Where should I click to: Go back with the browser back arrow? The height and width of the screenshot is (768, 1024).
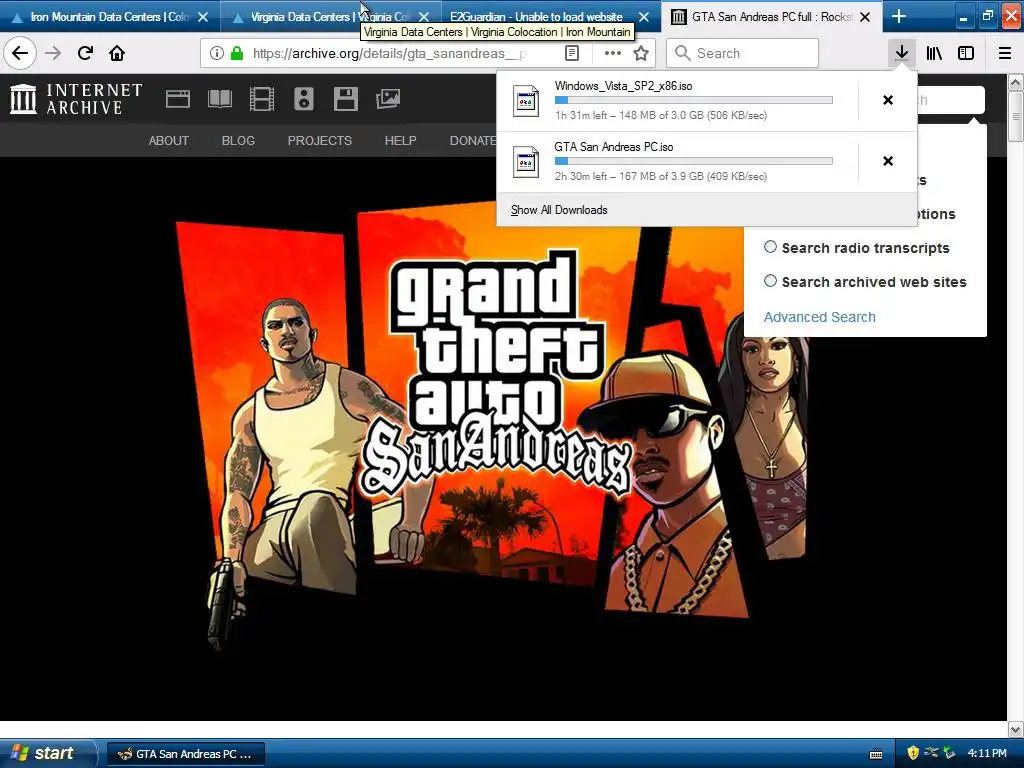pos(20,53)
